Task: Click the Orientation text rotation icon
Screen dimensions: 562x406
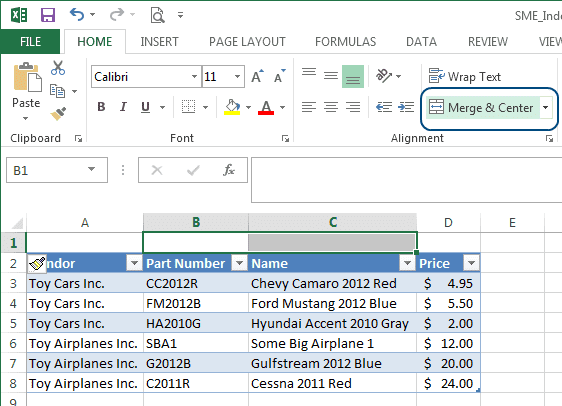Action: (x=384, y=76)
